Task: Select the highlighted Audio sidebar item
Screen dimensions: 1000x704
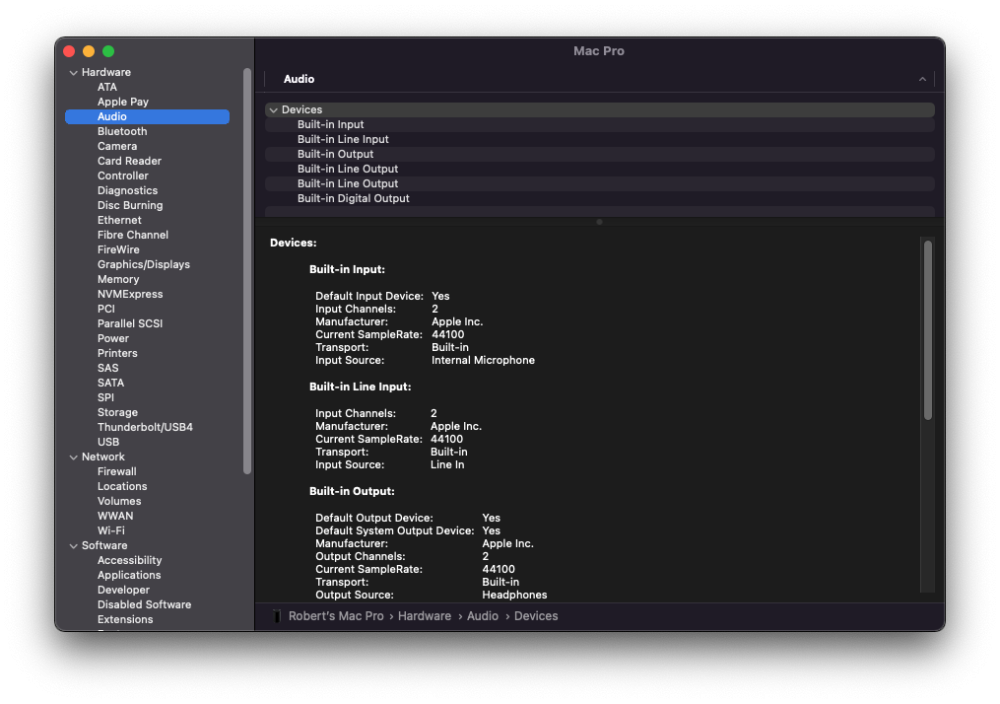Action: pyautogui.click(x=147, y=117)
